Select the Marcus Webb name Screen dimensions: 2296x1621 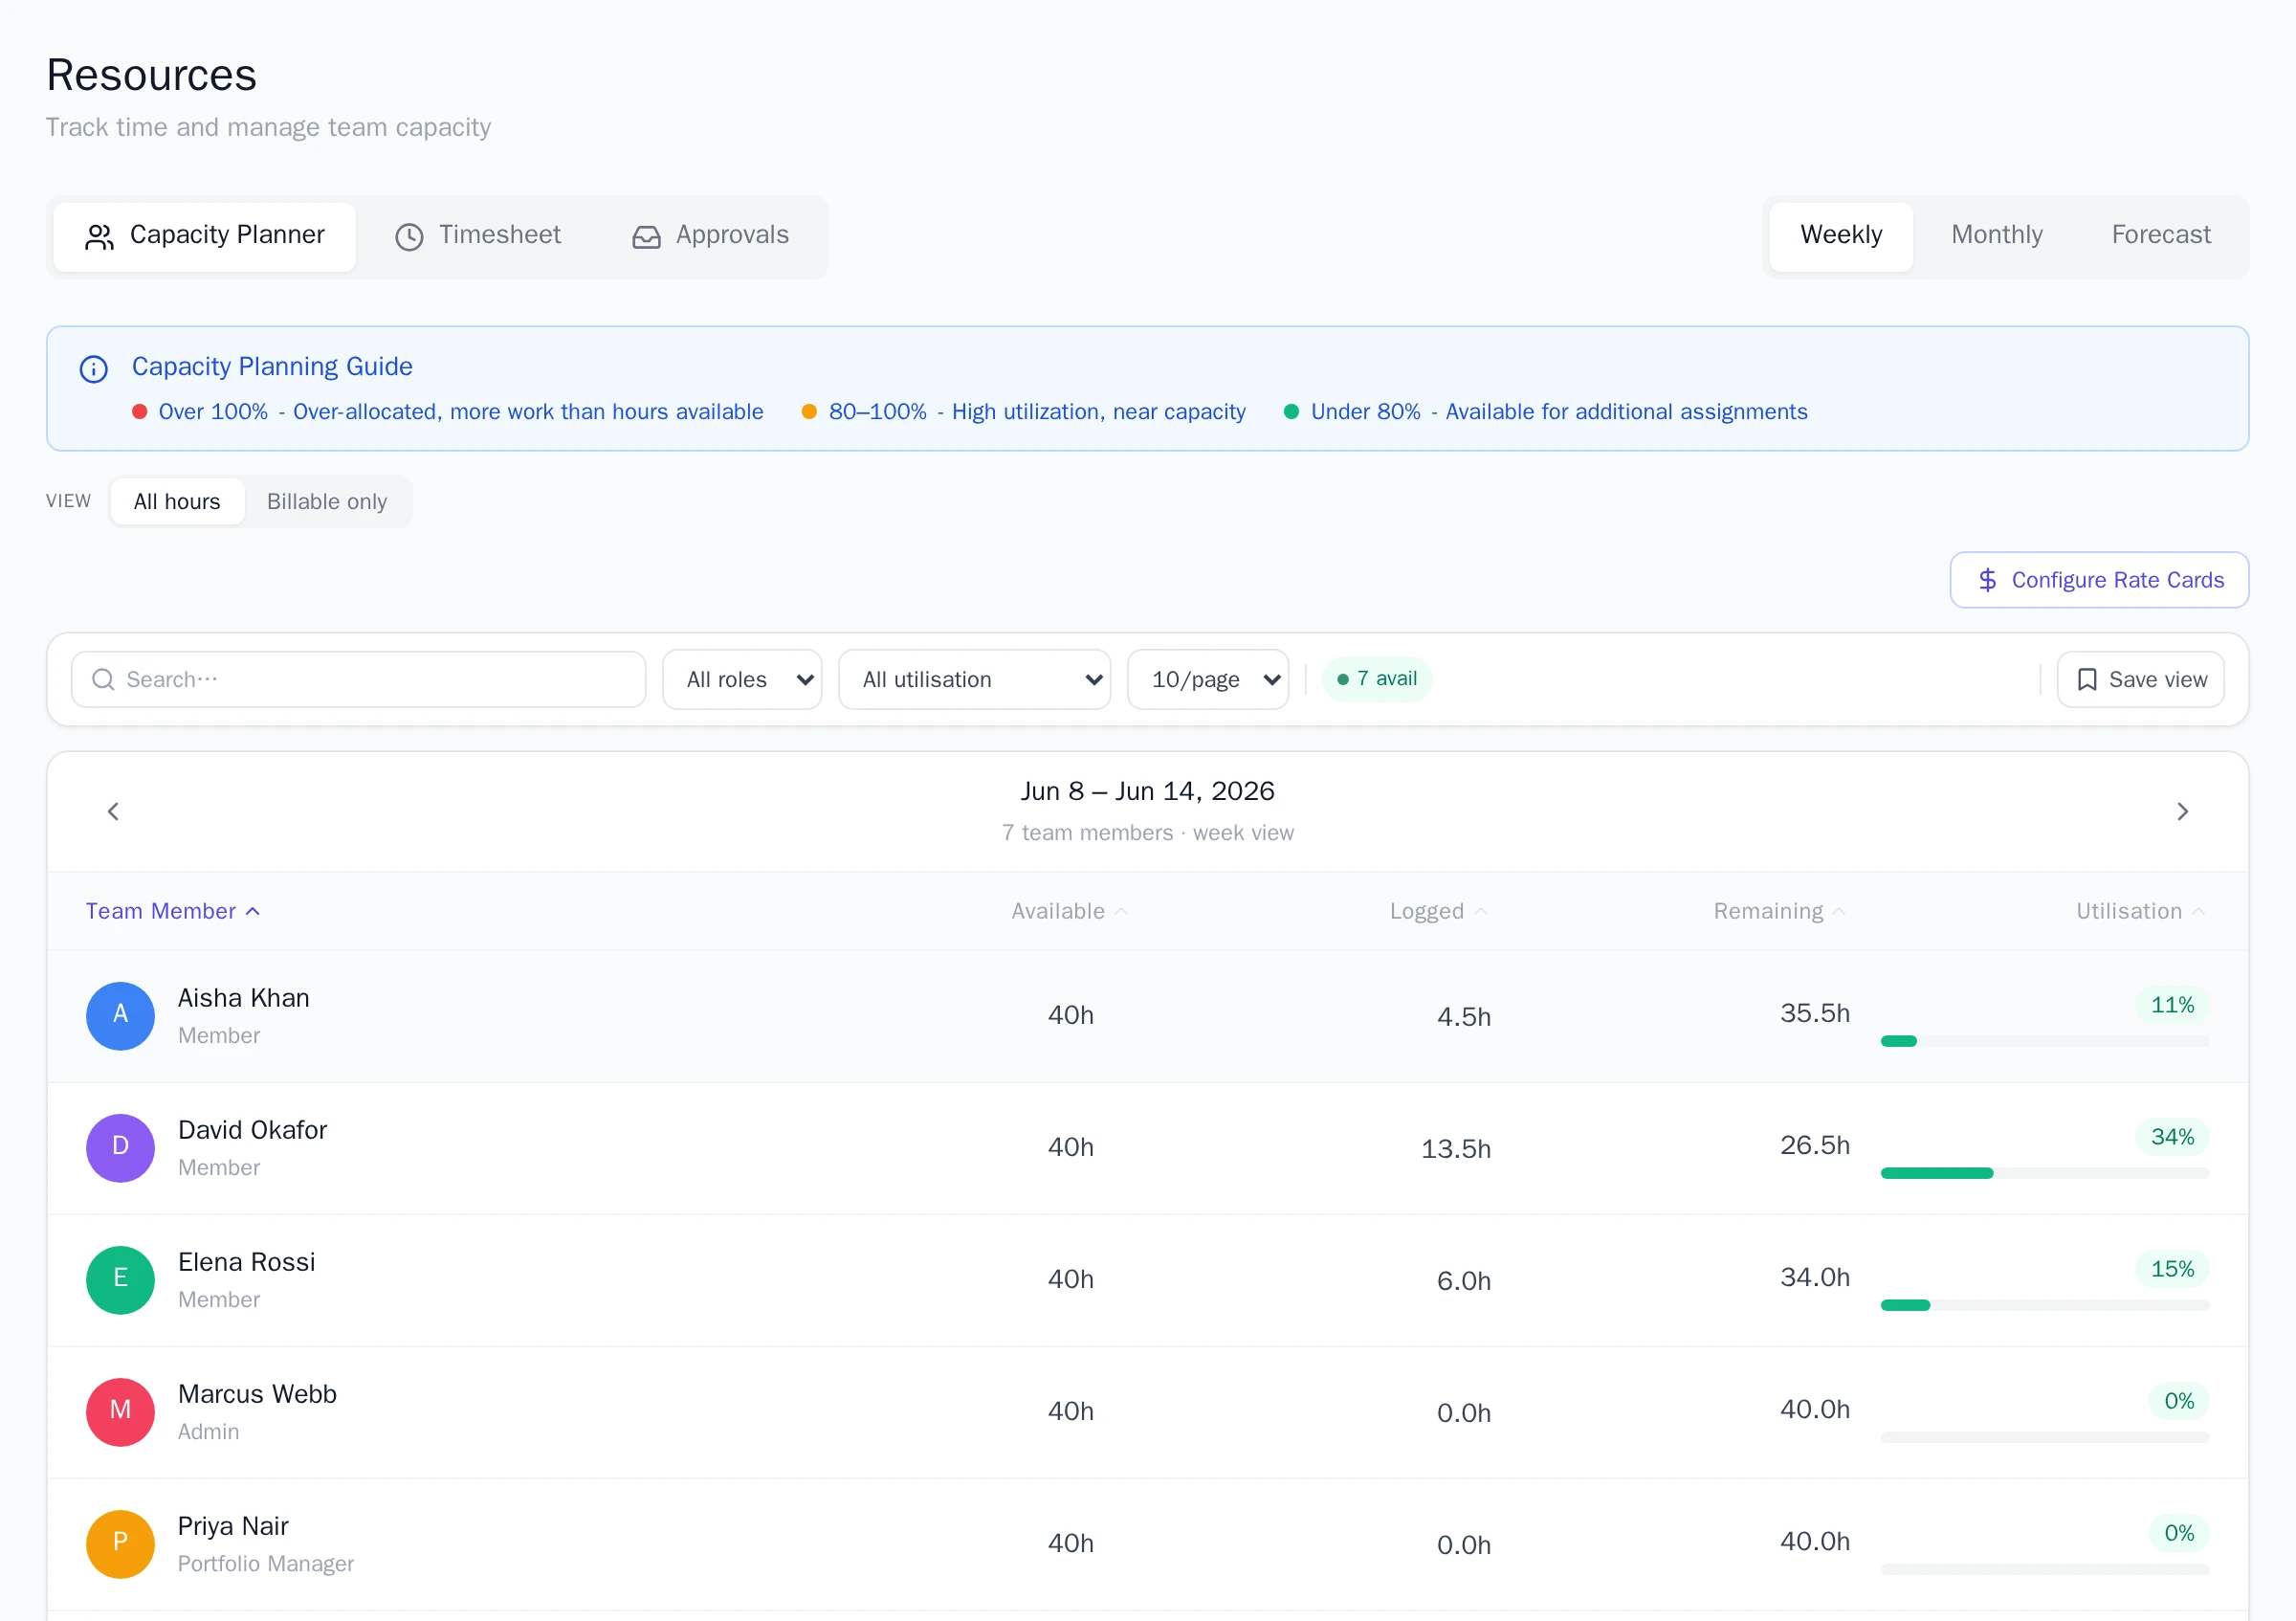[x=257, y=1394]
